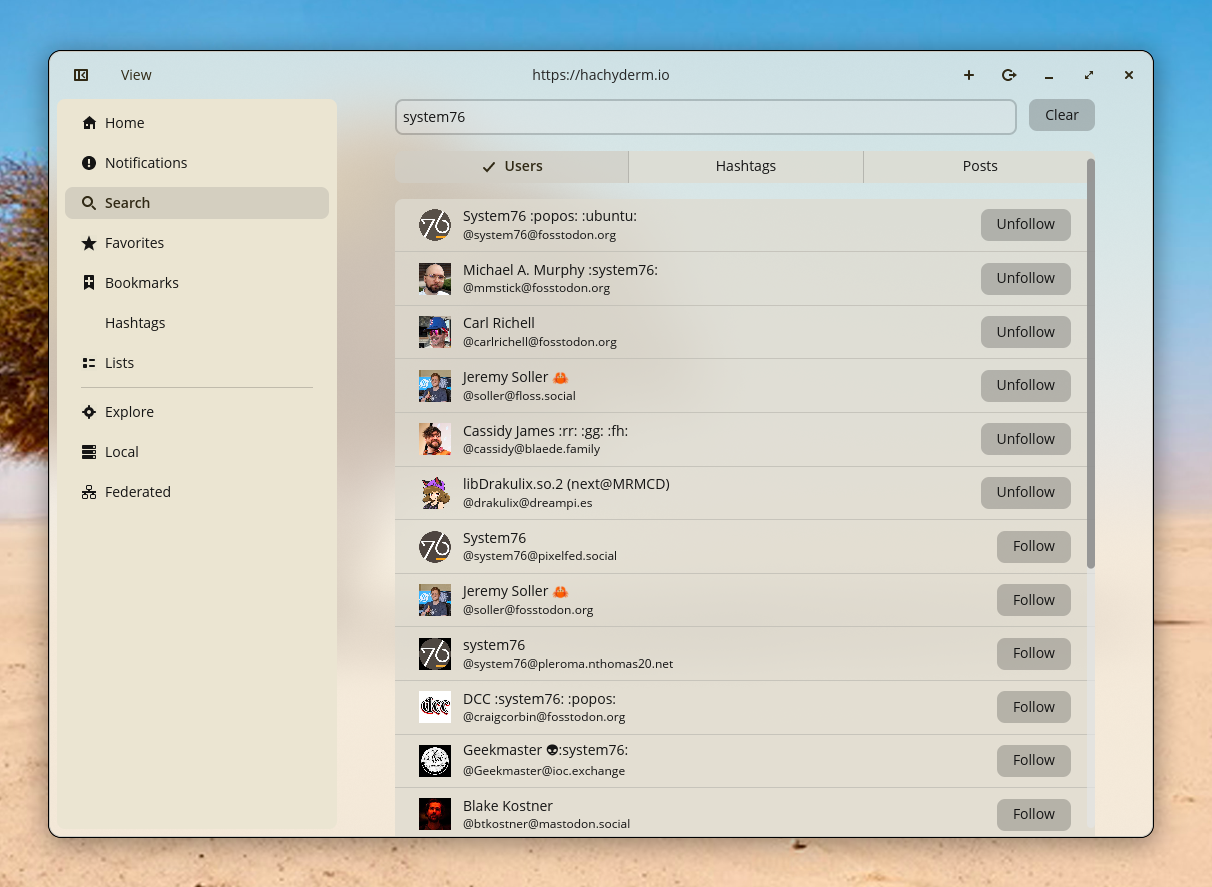The width and height of the screenshot is (1212, 887).
Task: Click system76 pleroma avatar
Action: pos(435,654)
